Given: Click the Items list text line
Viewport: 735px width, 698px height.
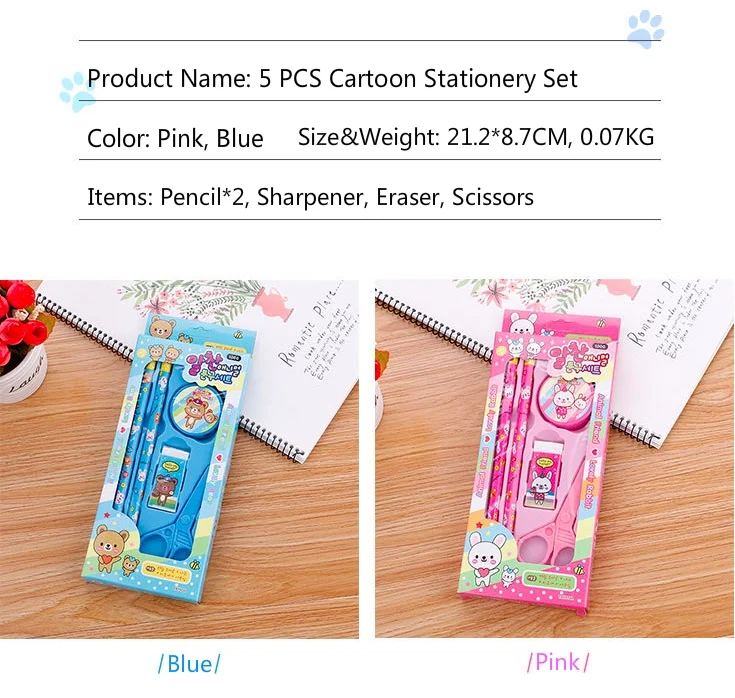Looking at the screenshot, I should tap(310, 197).
